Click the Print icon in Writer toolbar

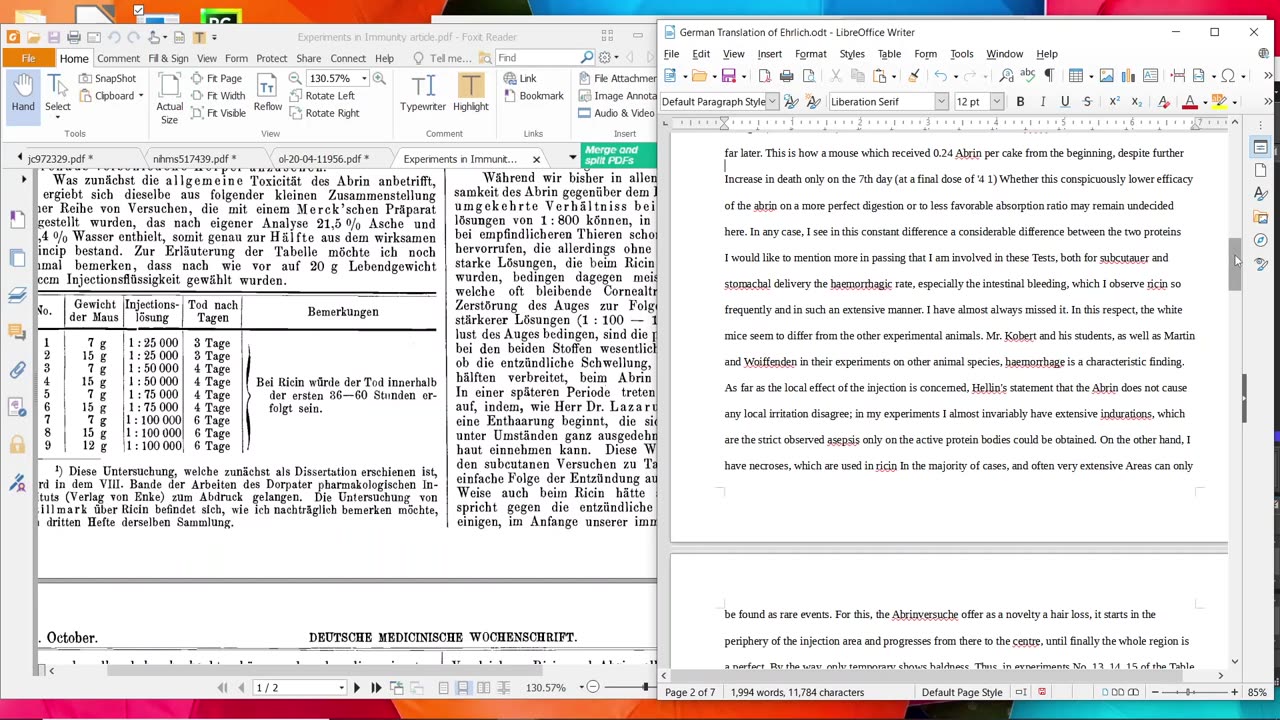786,76
